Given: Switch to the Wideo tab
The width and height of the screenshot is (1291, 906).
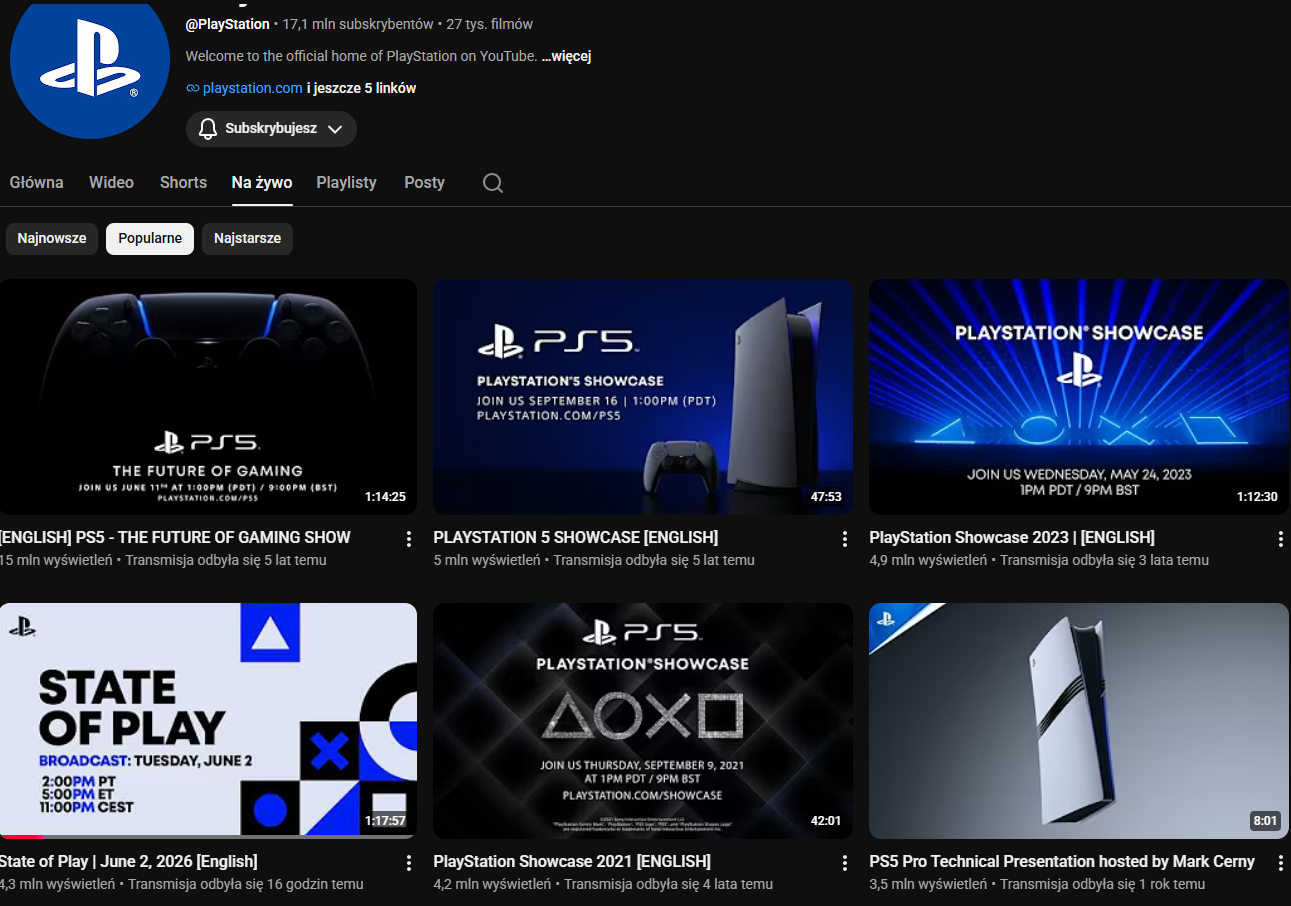Looking at the screenshot, I should coord(111,182).
